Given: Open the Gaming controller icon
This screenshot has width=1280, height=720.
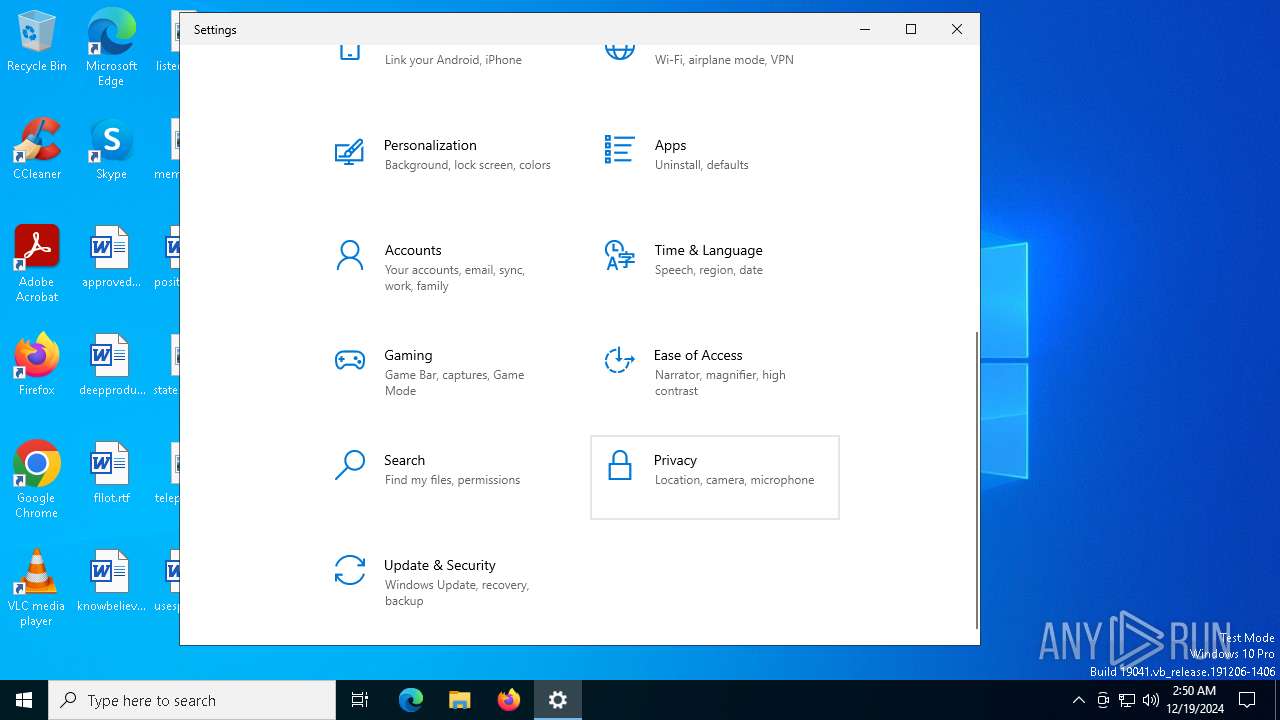Looking at the screenshot, I should [349, 360].
